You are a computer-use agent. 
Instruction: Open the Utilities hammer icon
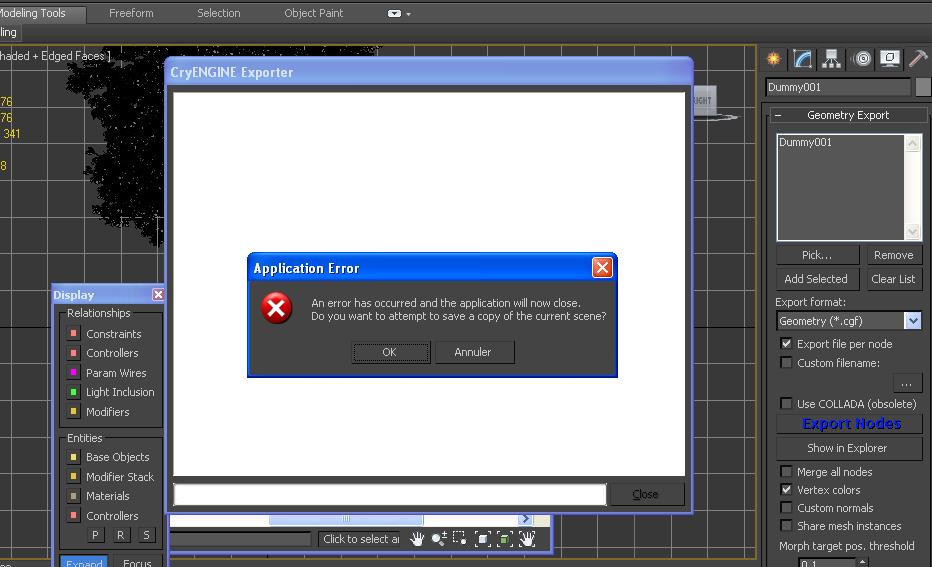[x=917, y=59]
